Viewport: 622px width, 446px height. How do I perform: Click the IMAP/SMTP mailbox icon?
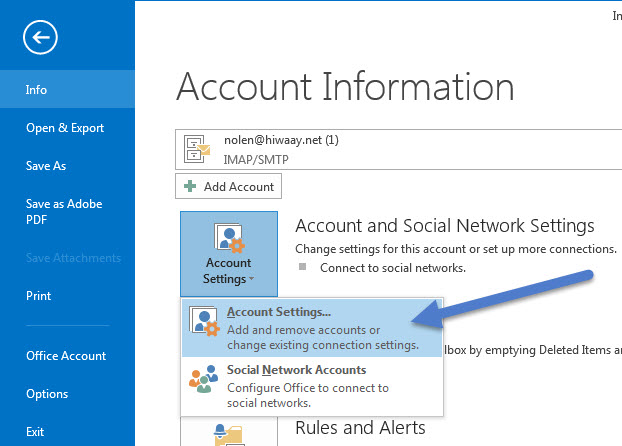pyautogui.click(x=197, y=149)
